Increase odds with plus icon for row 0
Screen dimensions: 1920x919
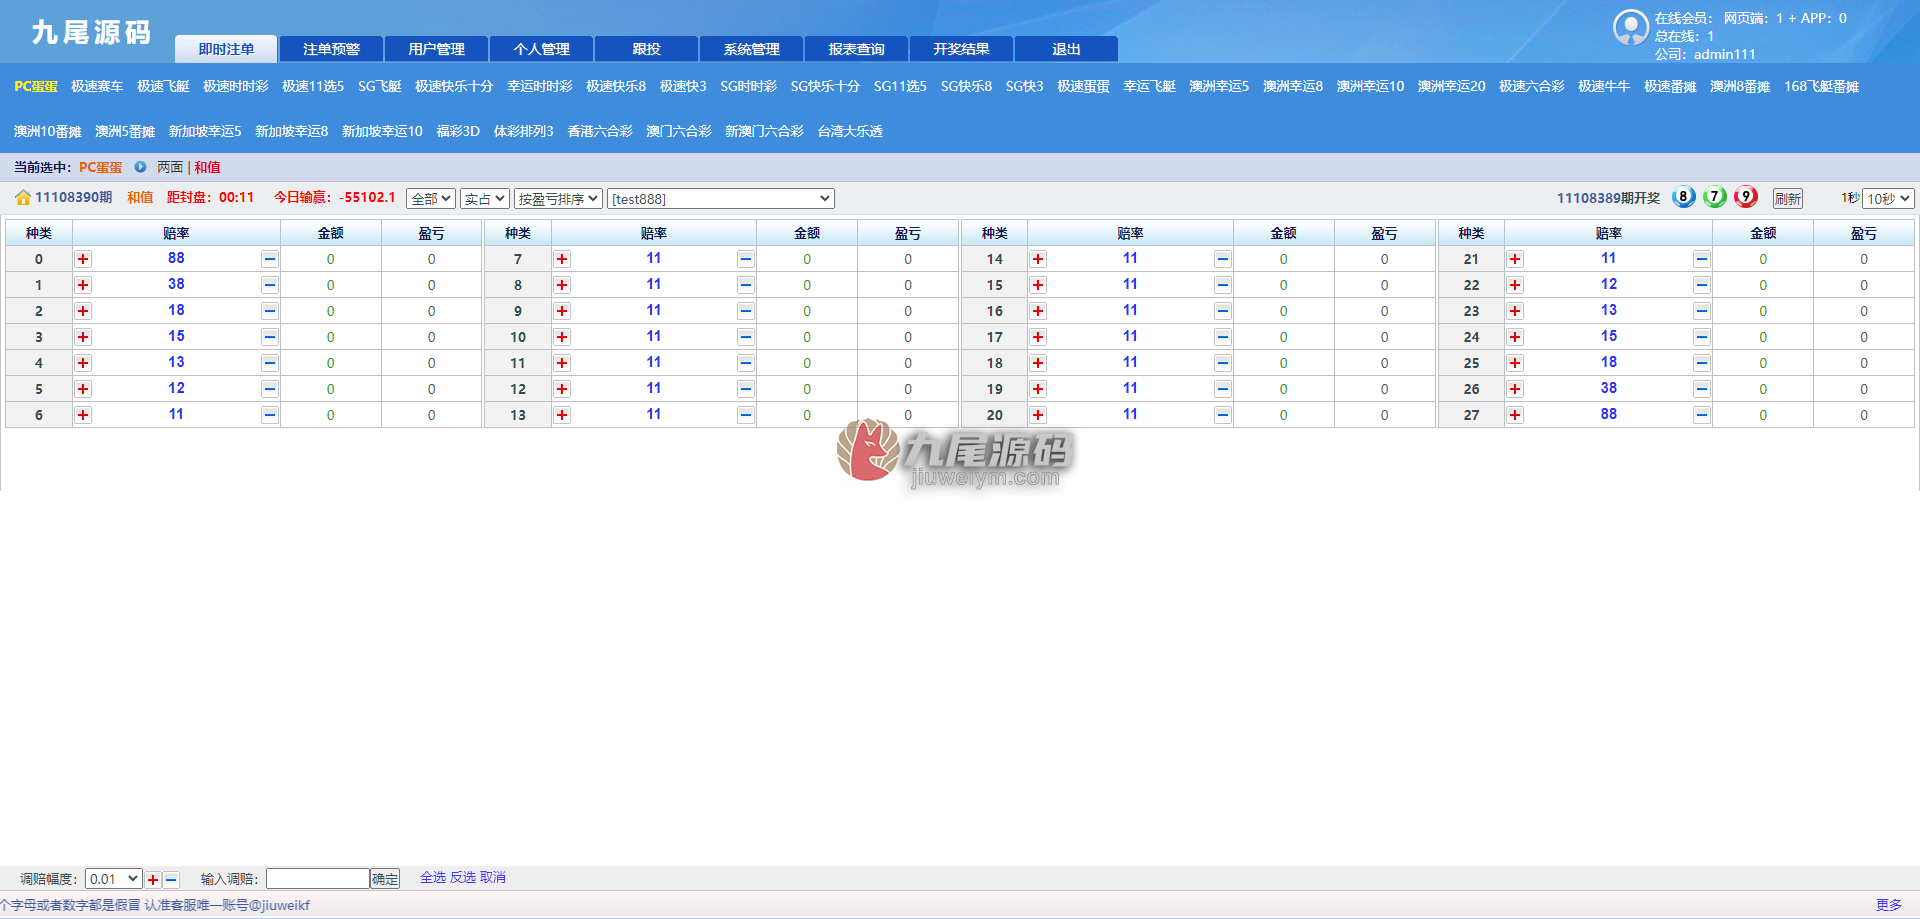click(x=83, y=259)
